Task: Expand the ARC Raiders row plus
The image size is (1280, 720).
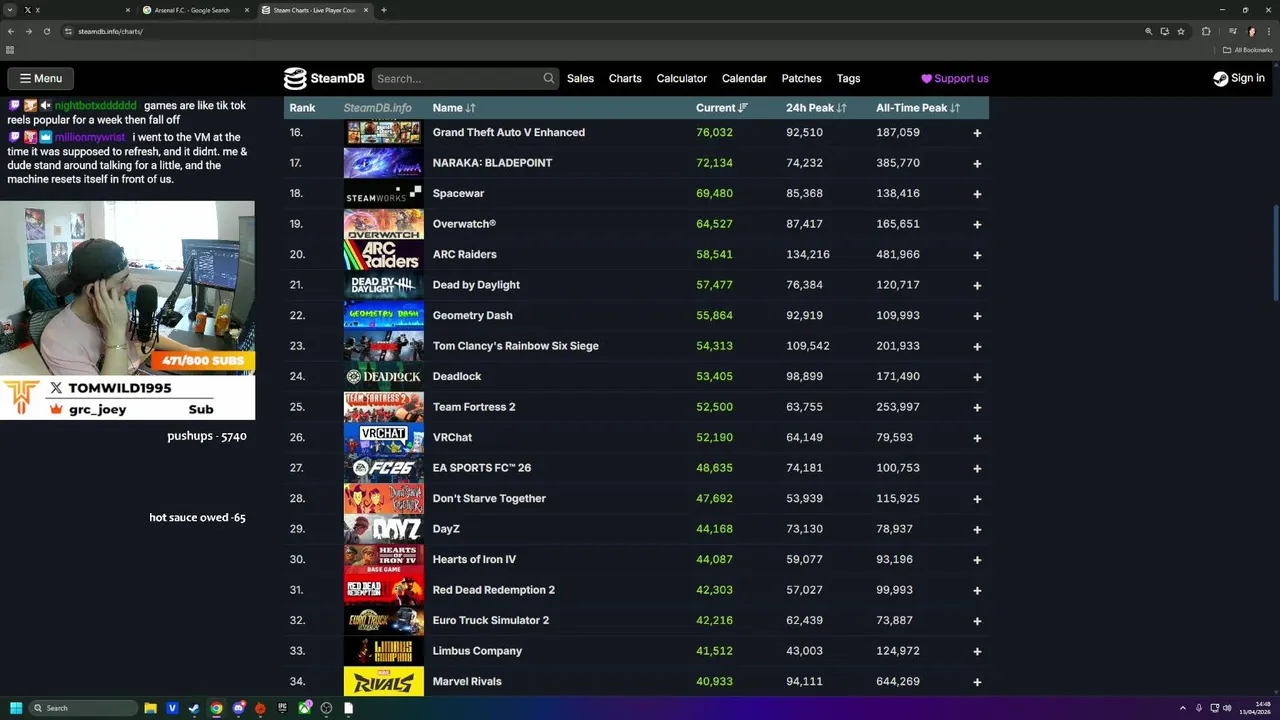Action: (977, 255)
